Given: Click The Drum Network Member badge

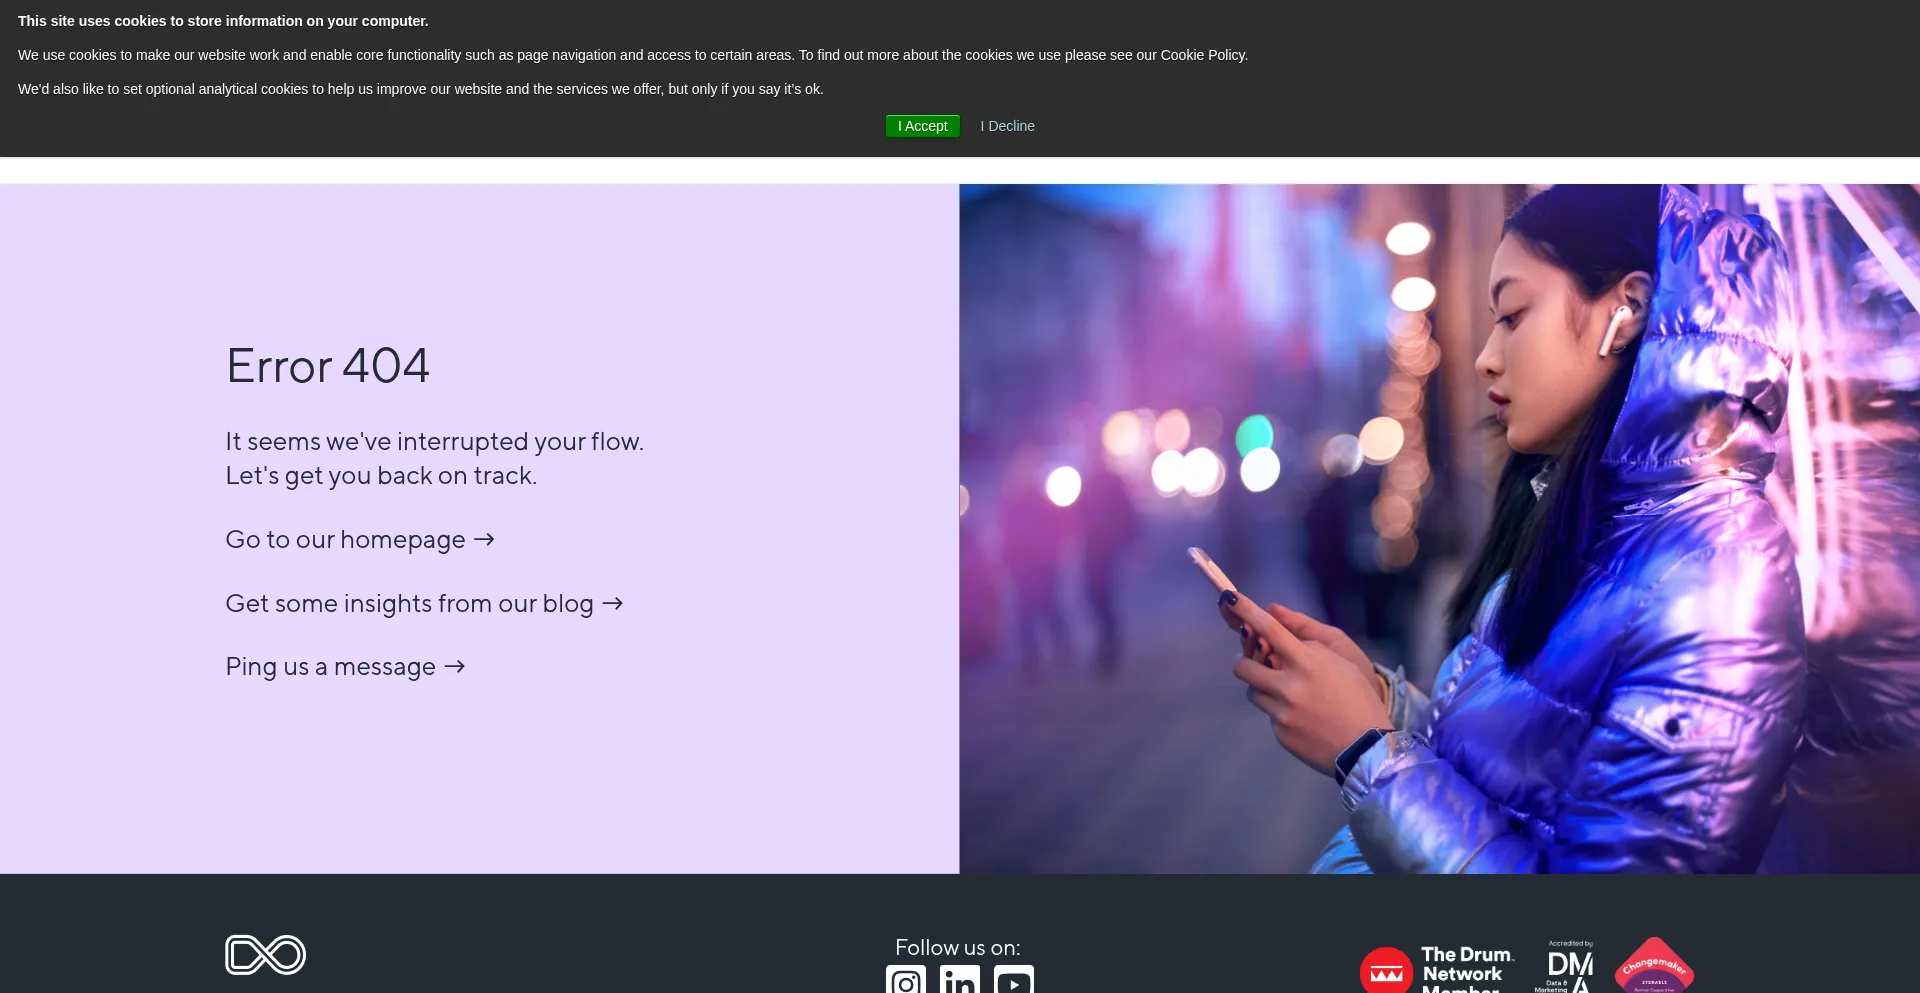Looking at the screenshot, I should pyautogui.click(x=1437, y=968).
